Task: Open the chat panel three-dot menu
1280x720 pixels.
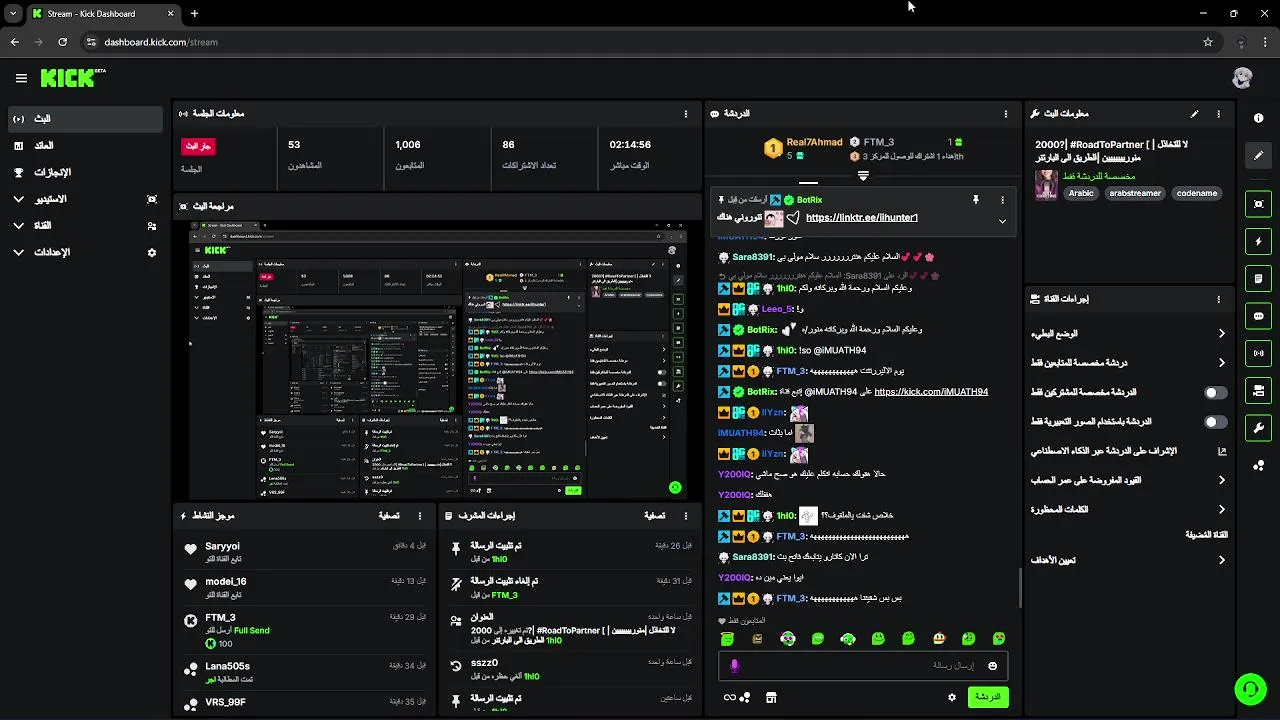Action: (1006, 114)
